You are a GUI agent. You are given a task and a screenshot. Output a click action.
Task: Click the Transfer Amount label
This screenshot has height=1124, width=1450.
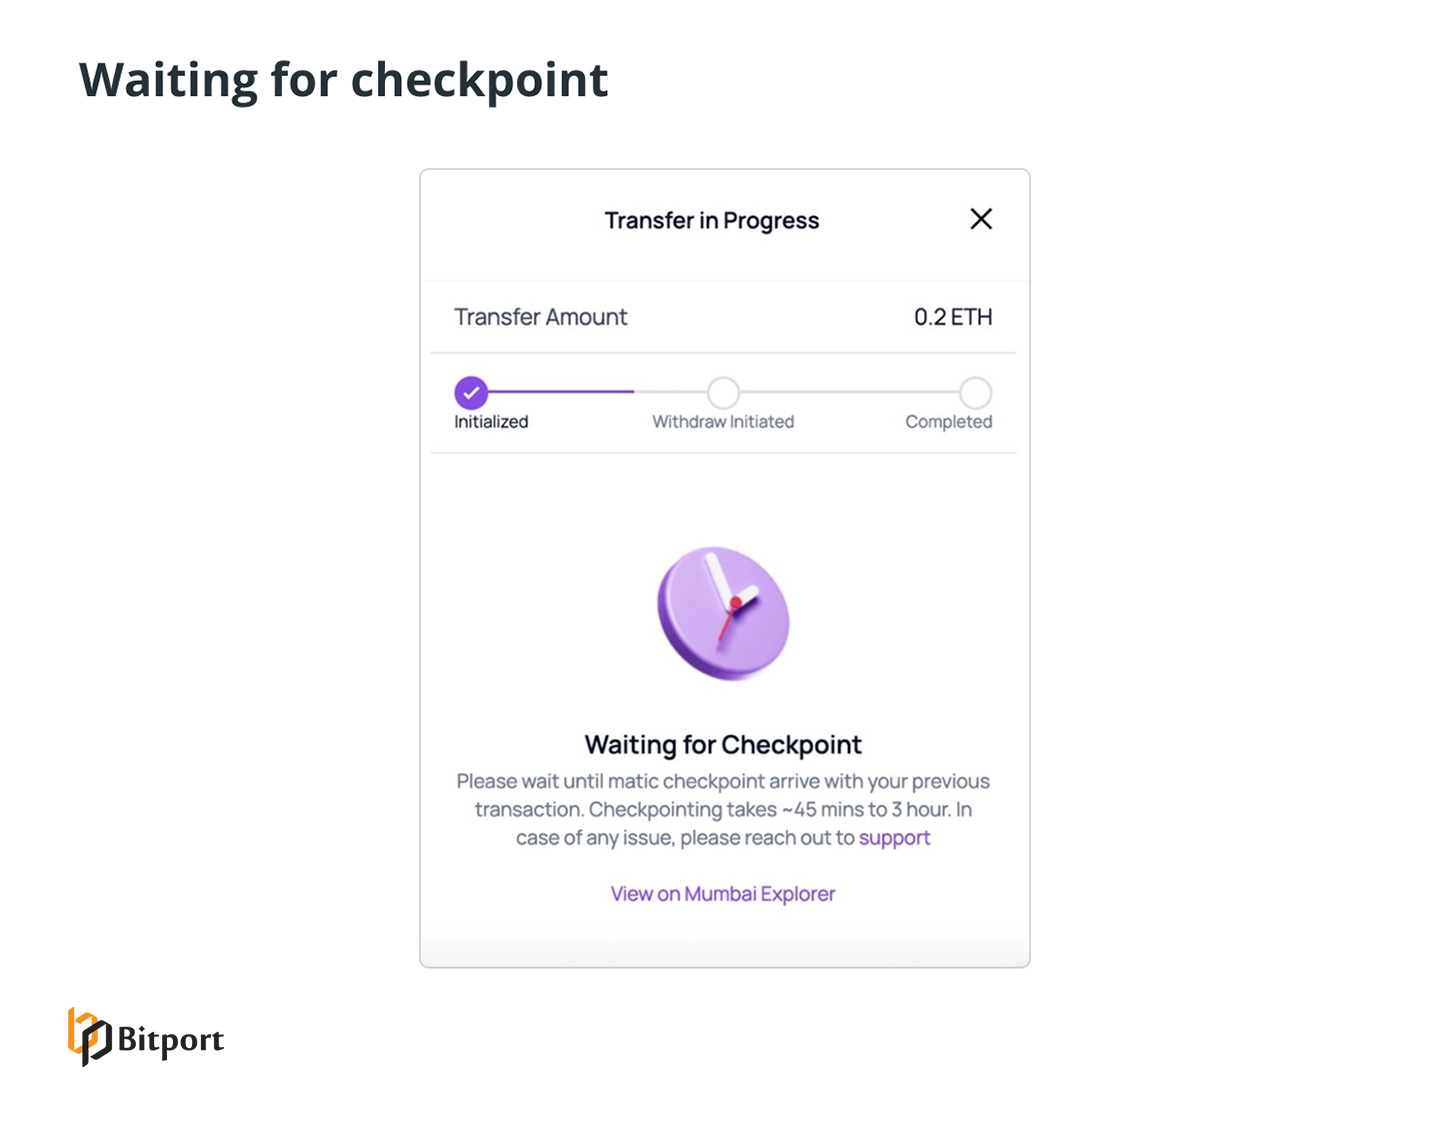pyautogui.click(x=540, y=317)
